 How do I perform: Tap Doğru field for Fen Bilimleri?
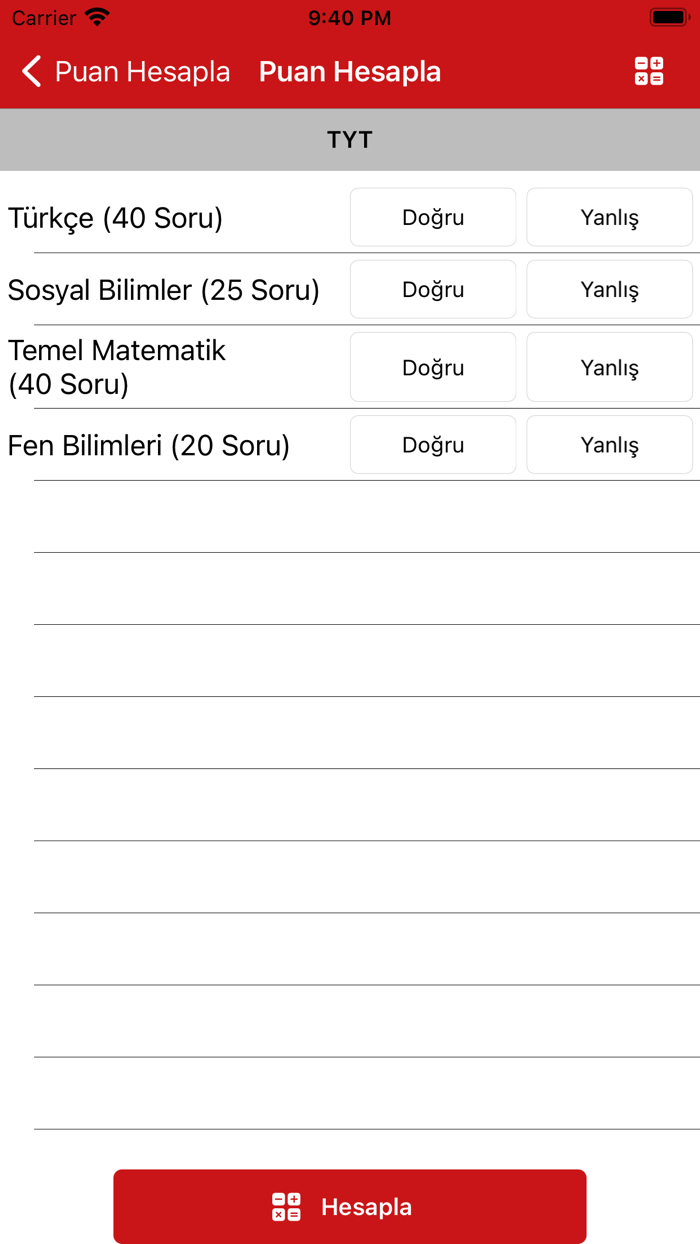tap(432, 444)
